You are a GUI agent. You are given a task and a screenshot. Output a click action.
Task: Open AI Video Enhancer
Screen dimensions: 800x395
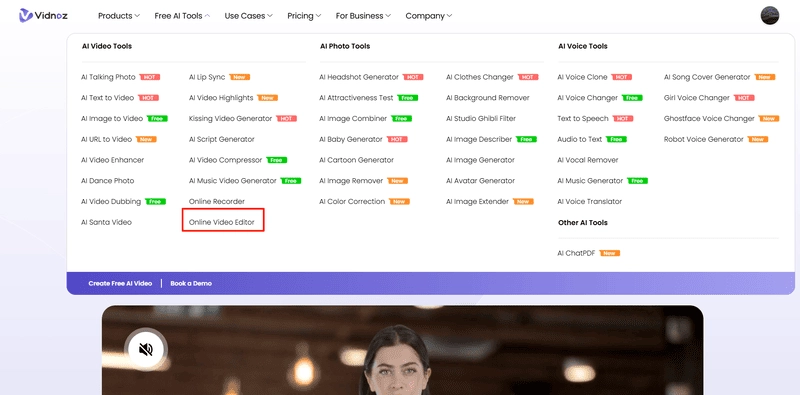112,160
